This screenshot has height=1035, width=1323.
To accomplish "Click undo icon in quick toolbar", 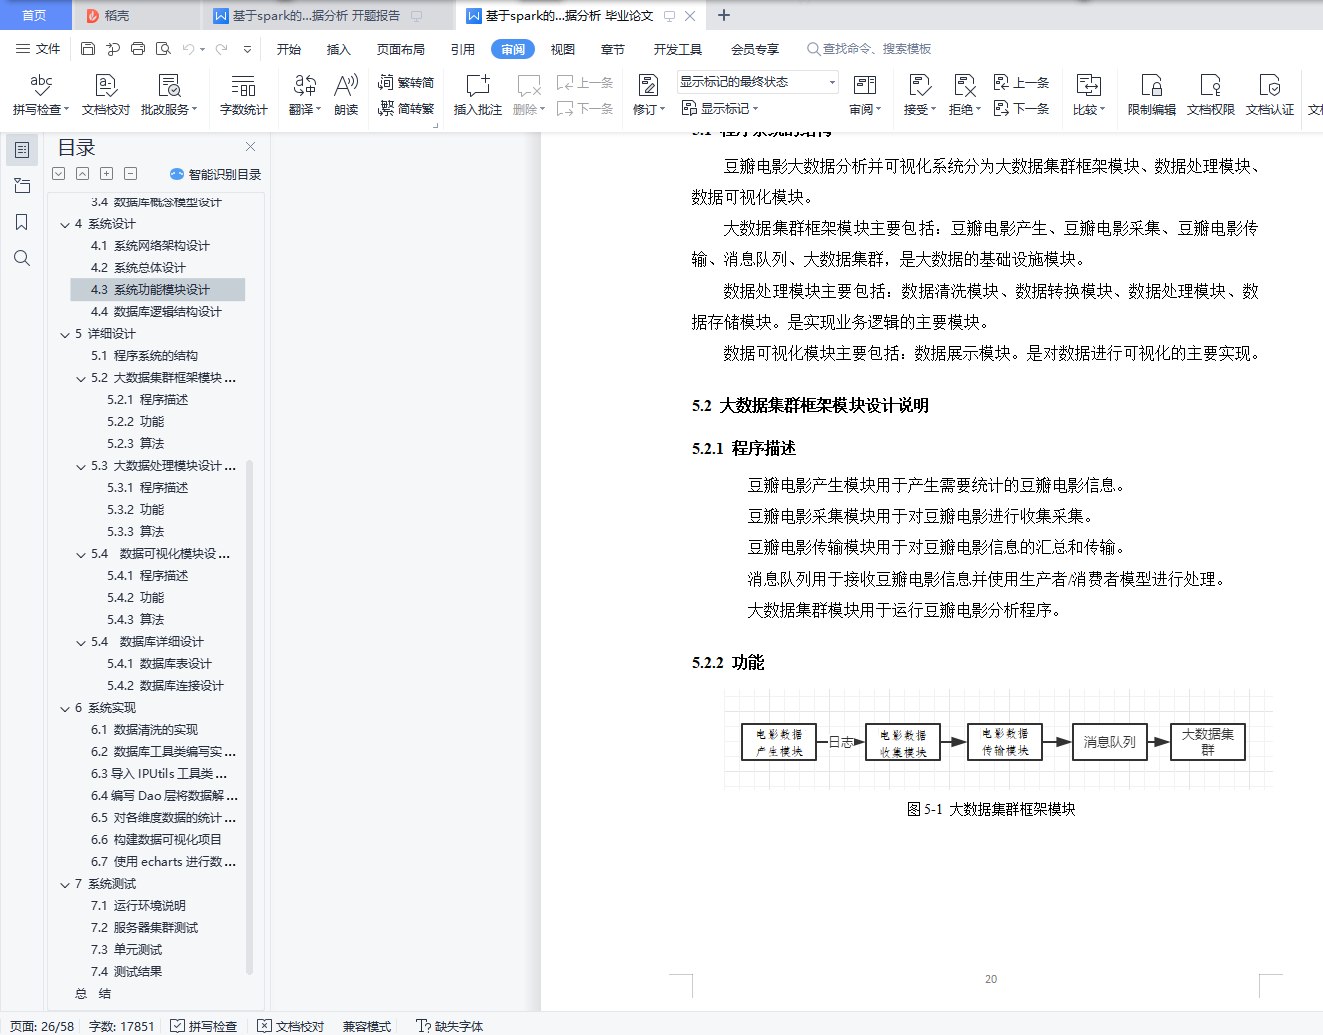I will click(190, 49).
